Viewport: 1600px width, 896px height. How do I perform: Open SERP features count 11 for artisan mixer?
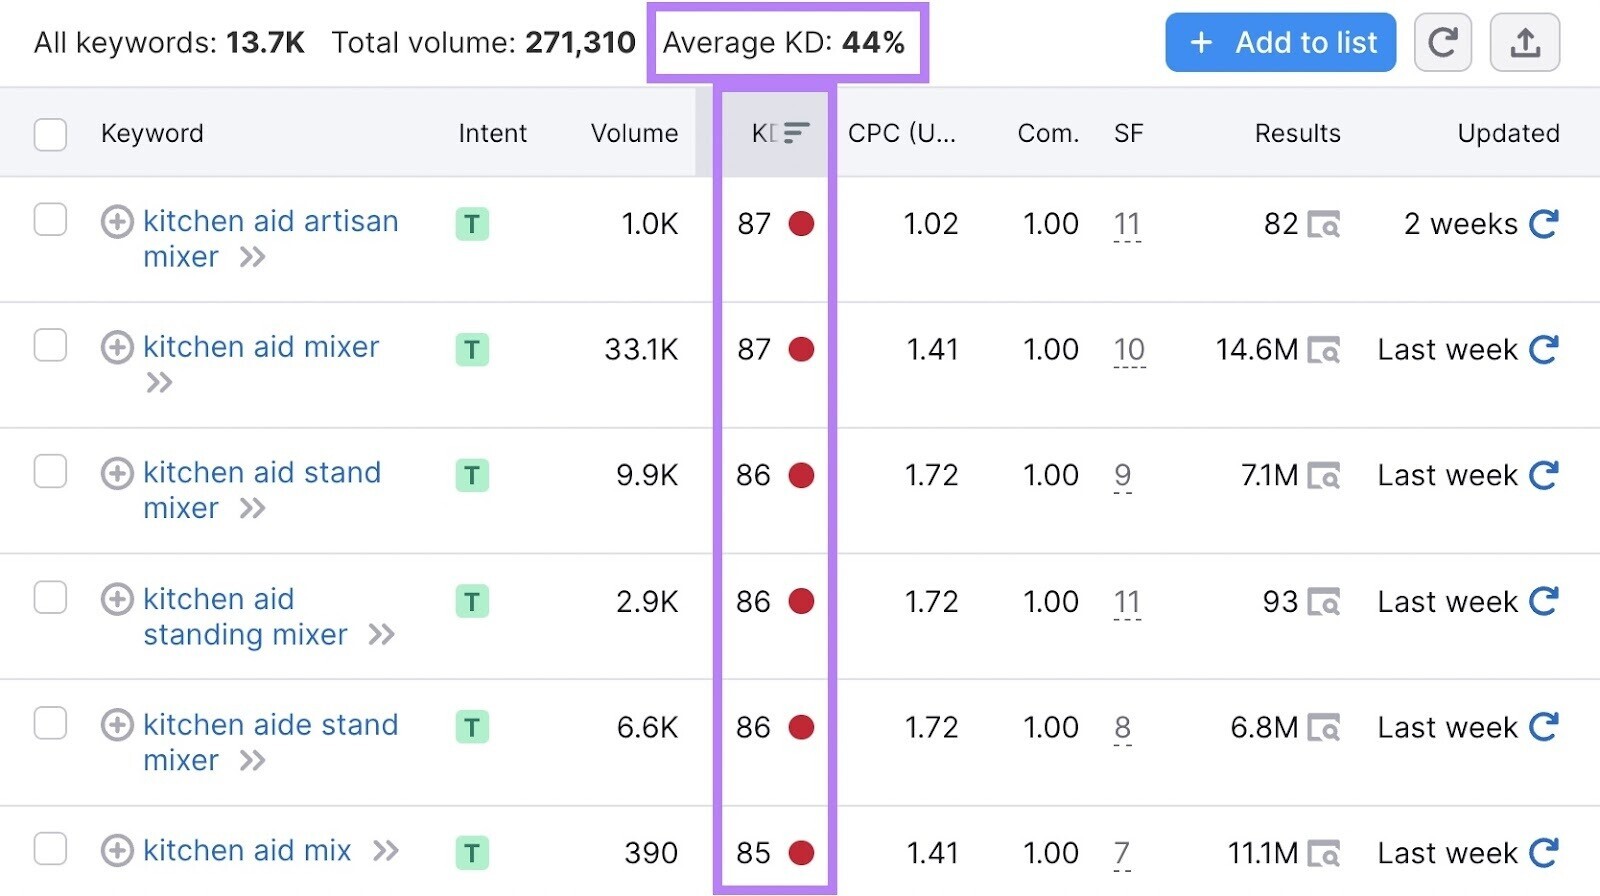(1127, 225)
